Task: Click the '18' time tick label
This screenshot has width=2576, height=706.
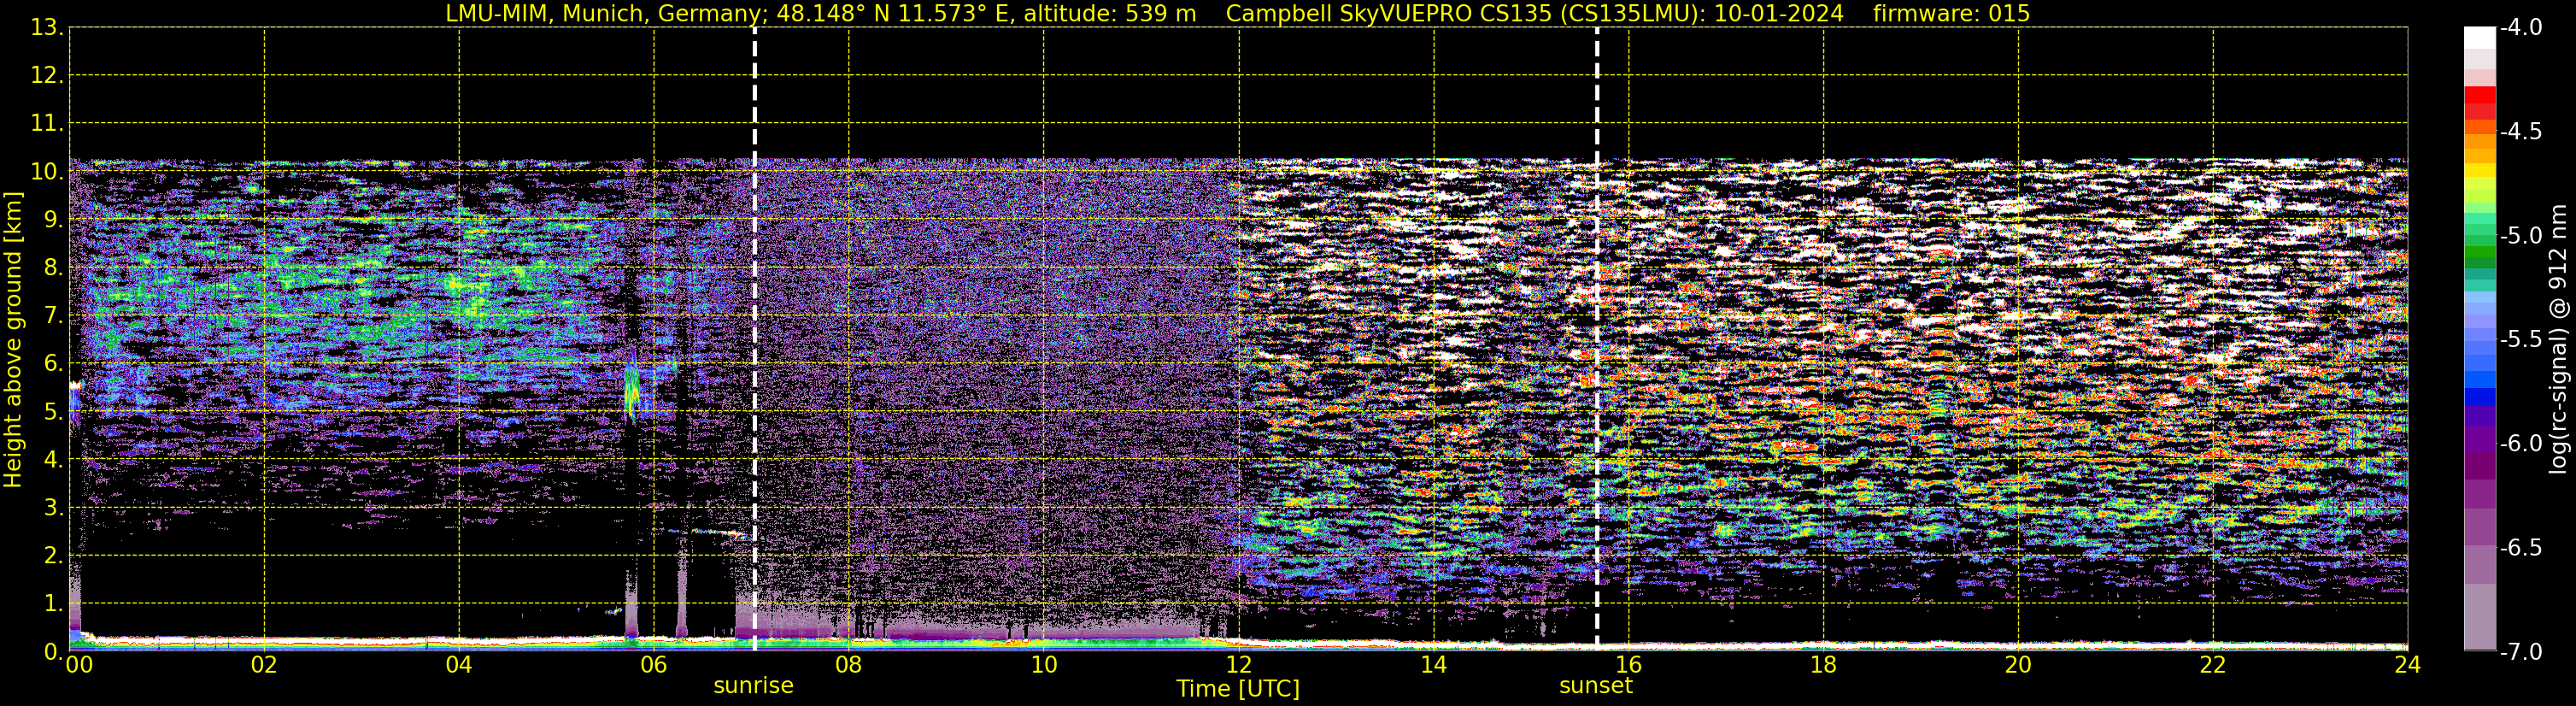Action: click(1824, 665)
